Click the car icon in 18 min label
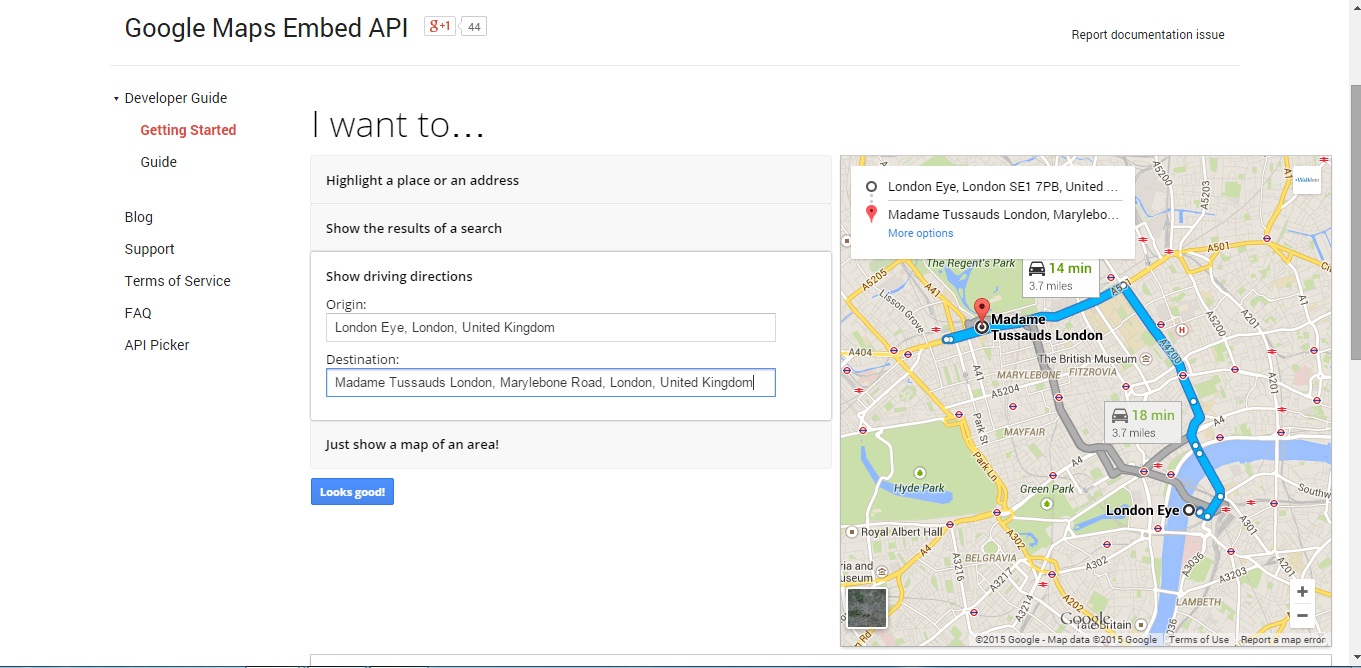Screen dimensions: 1361x668 pyautogui.click(x=1120, y=415)
